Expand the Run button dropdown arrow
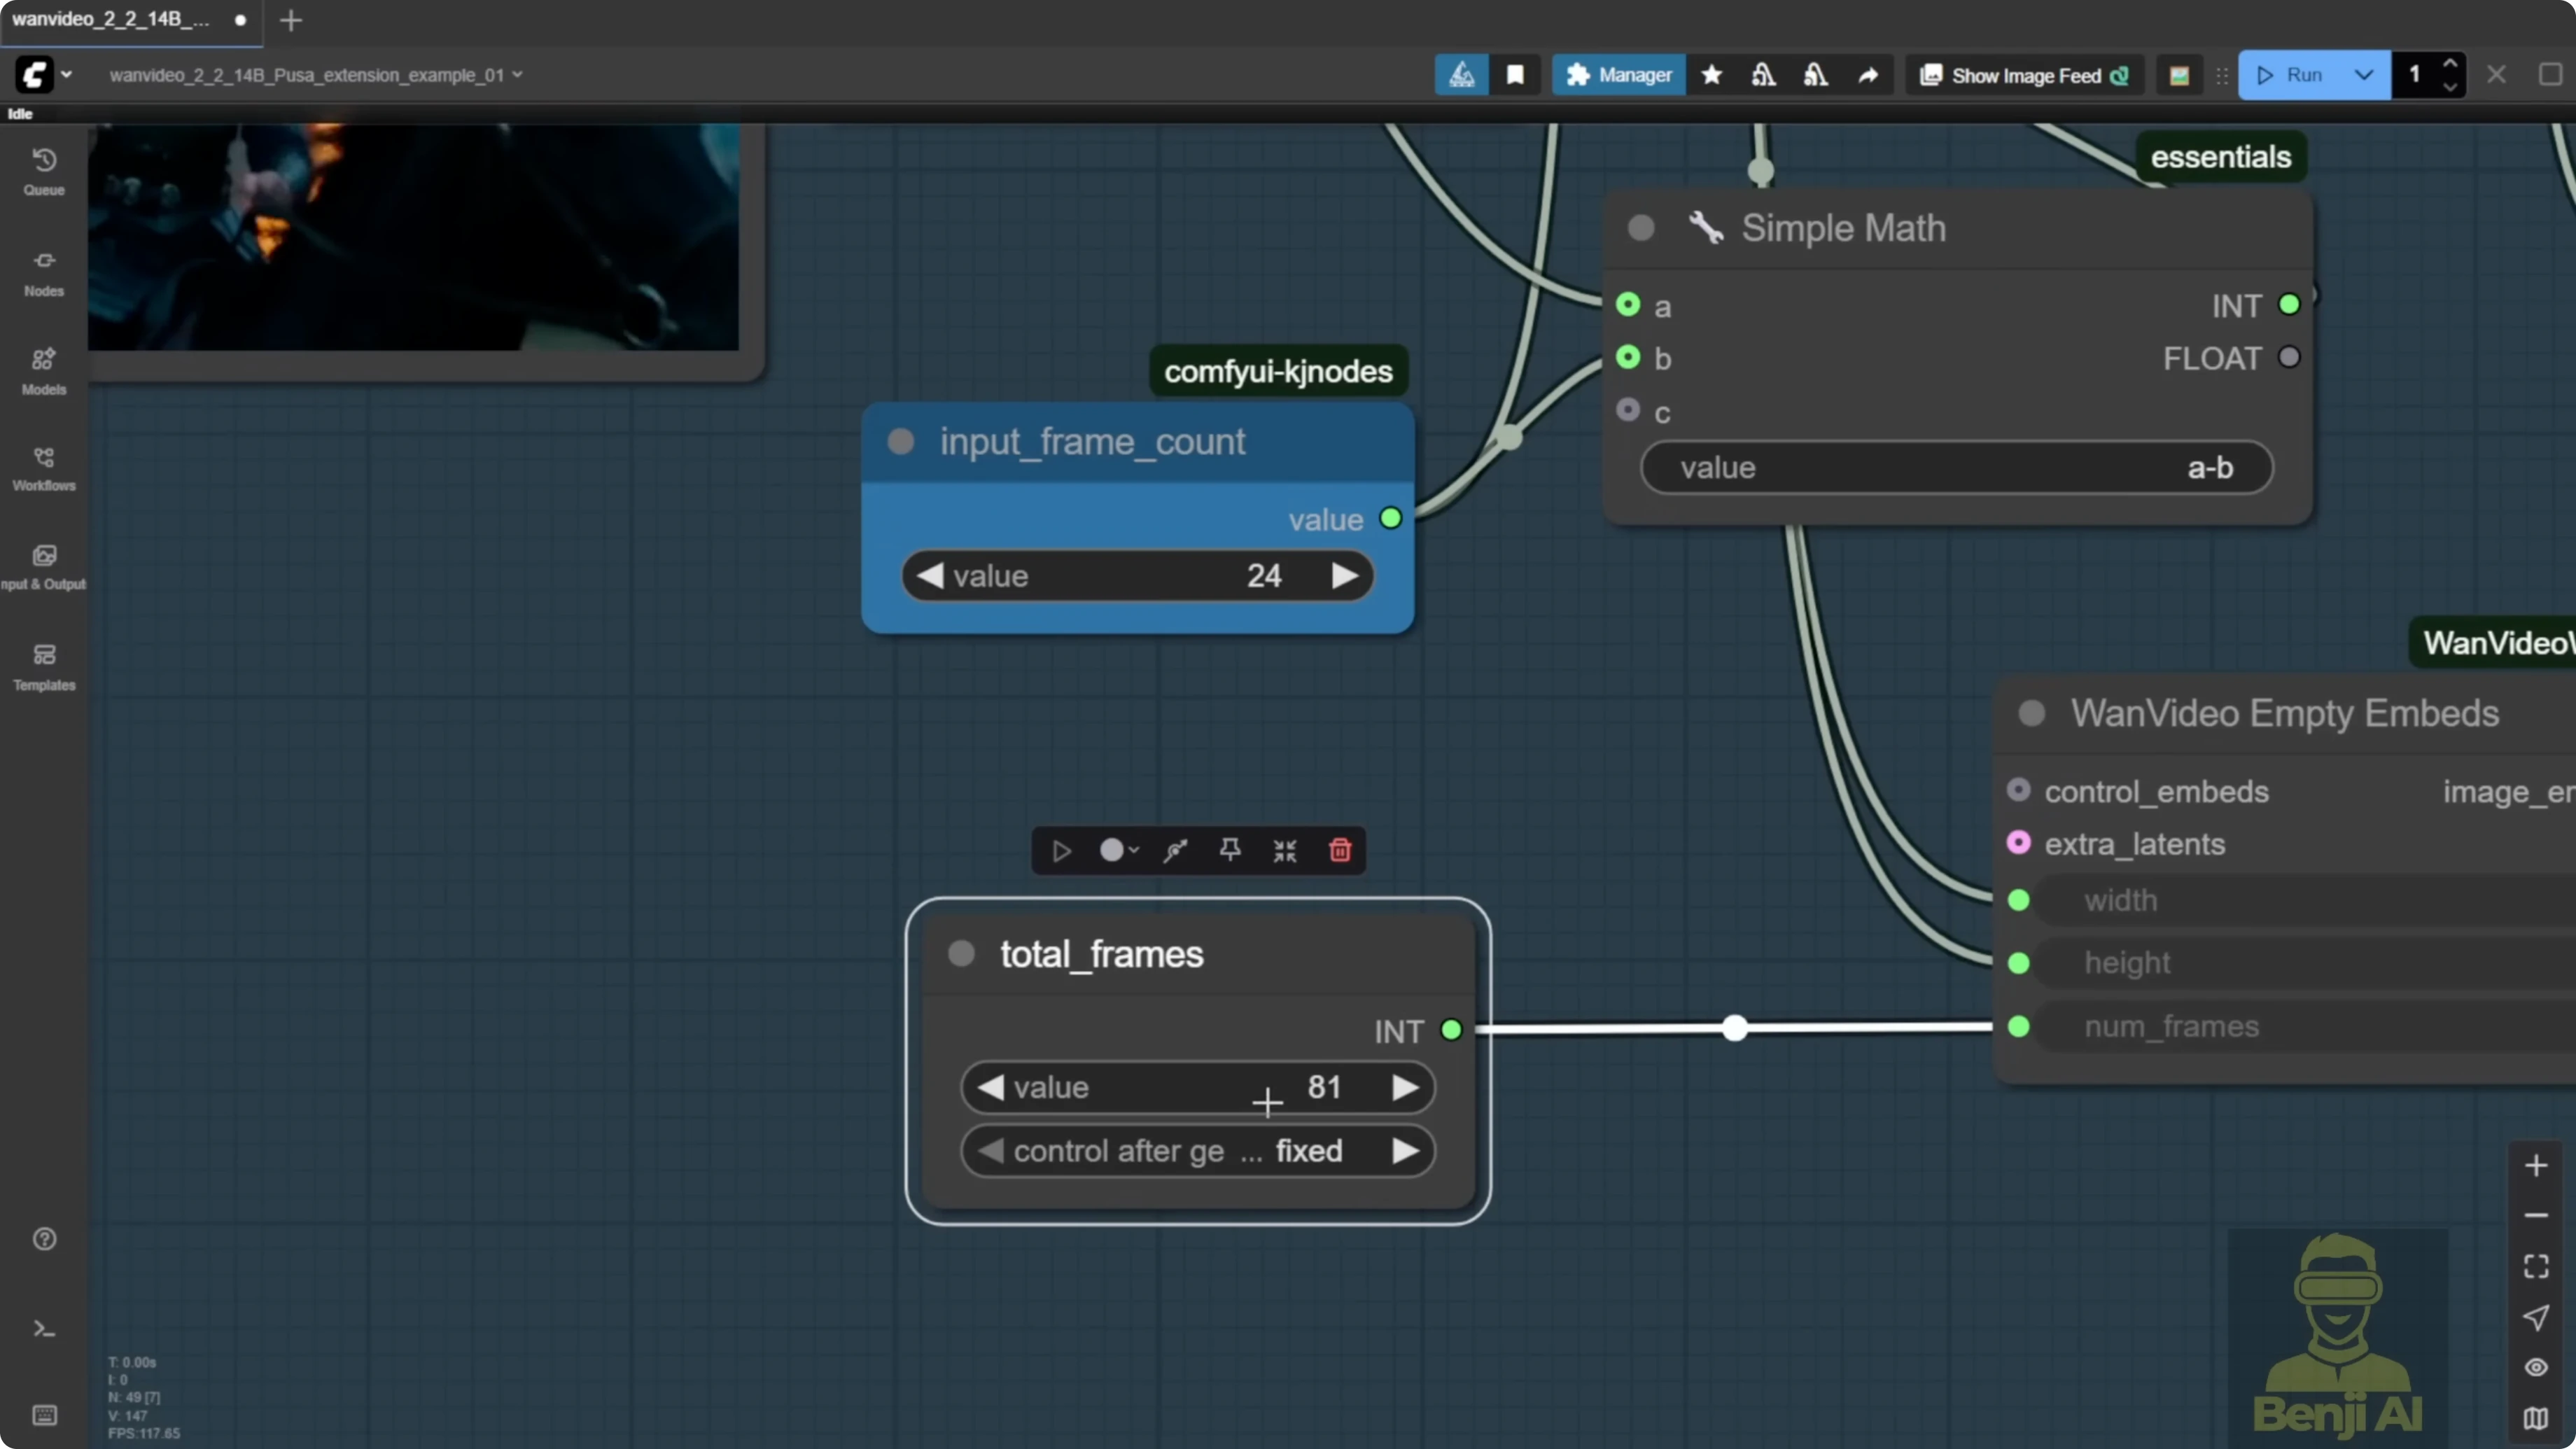The image size is (2576, 1449). tap(2364, 75)
